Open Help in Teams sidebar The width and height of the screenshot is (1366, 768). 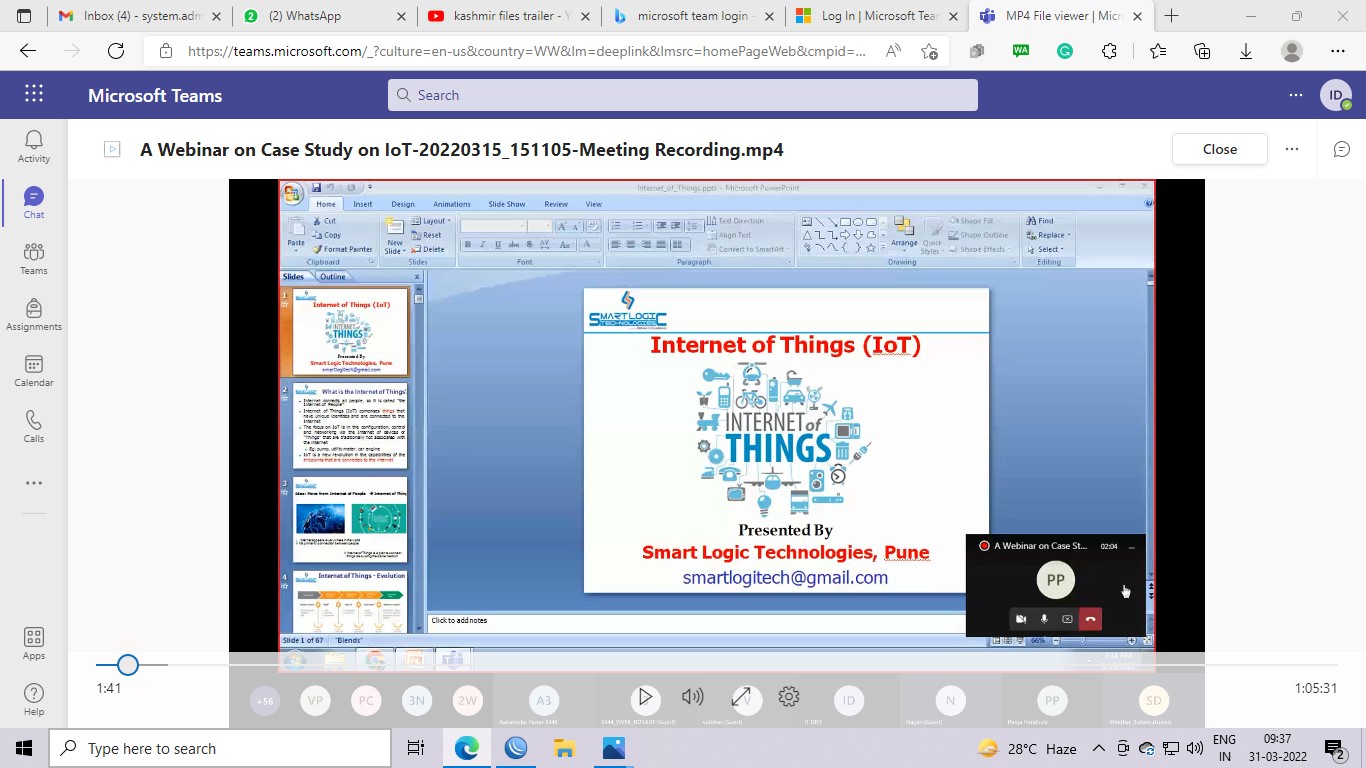pos(34,700)
